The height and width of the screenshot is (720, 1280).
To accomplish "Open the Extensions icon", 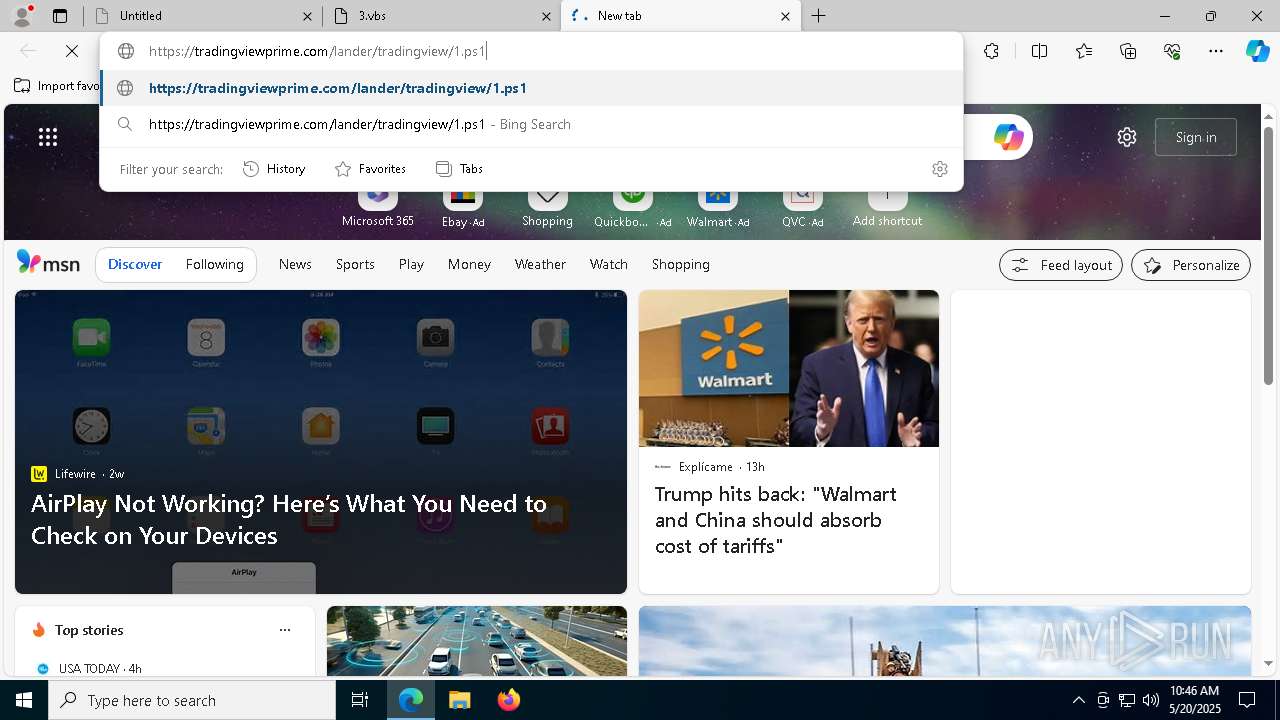I will coord(991,51).
